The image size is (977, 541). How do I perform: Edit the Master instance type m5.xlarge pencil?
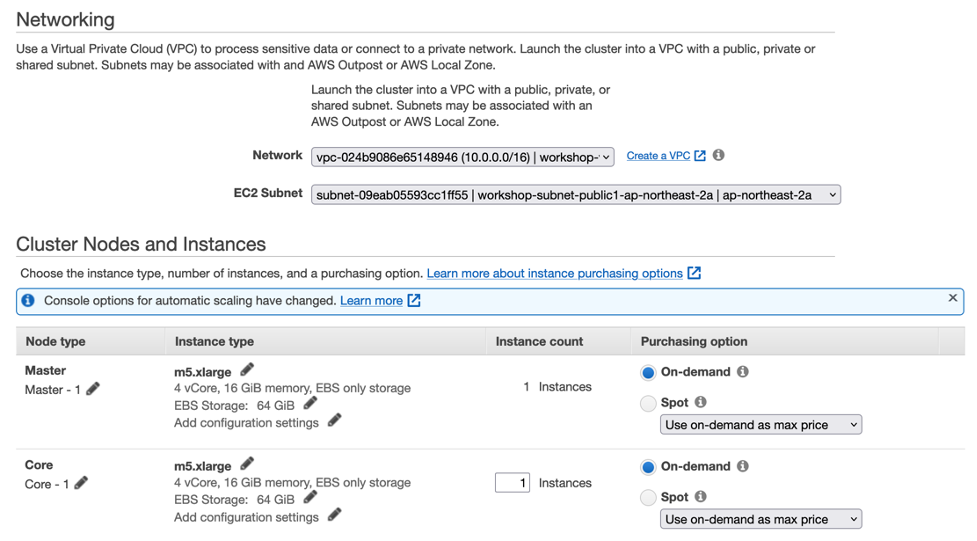click(247, 370)
